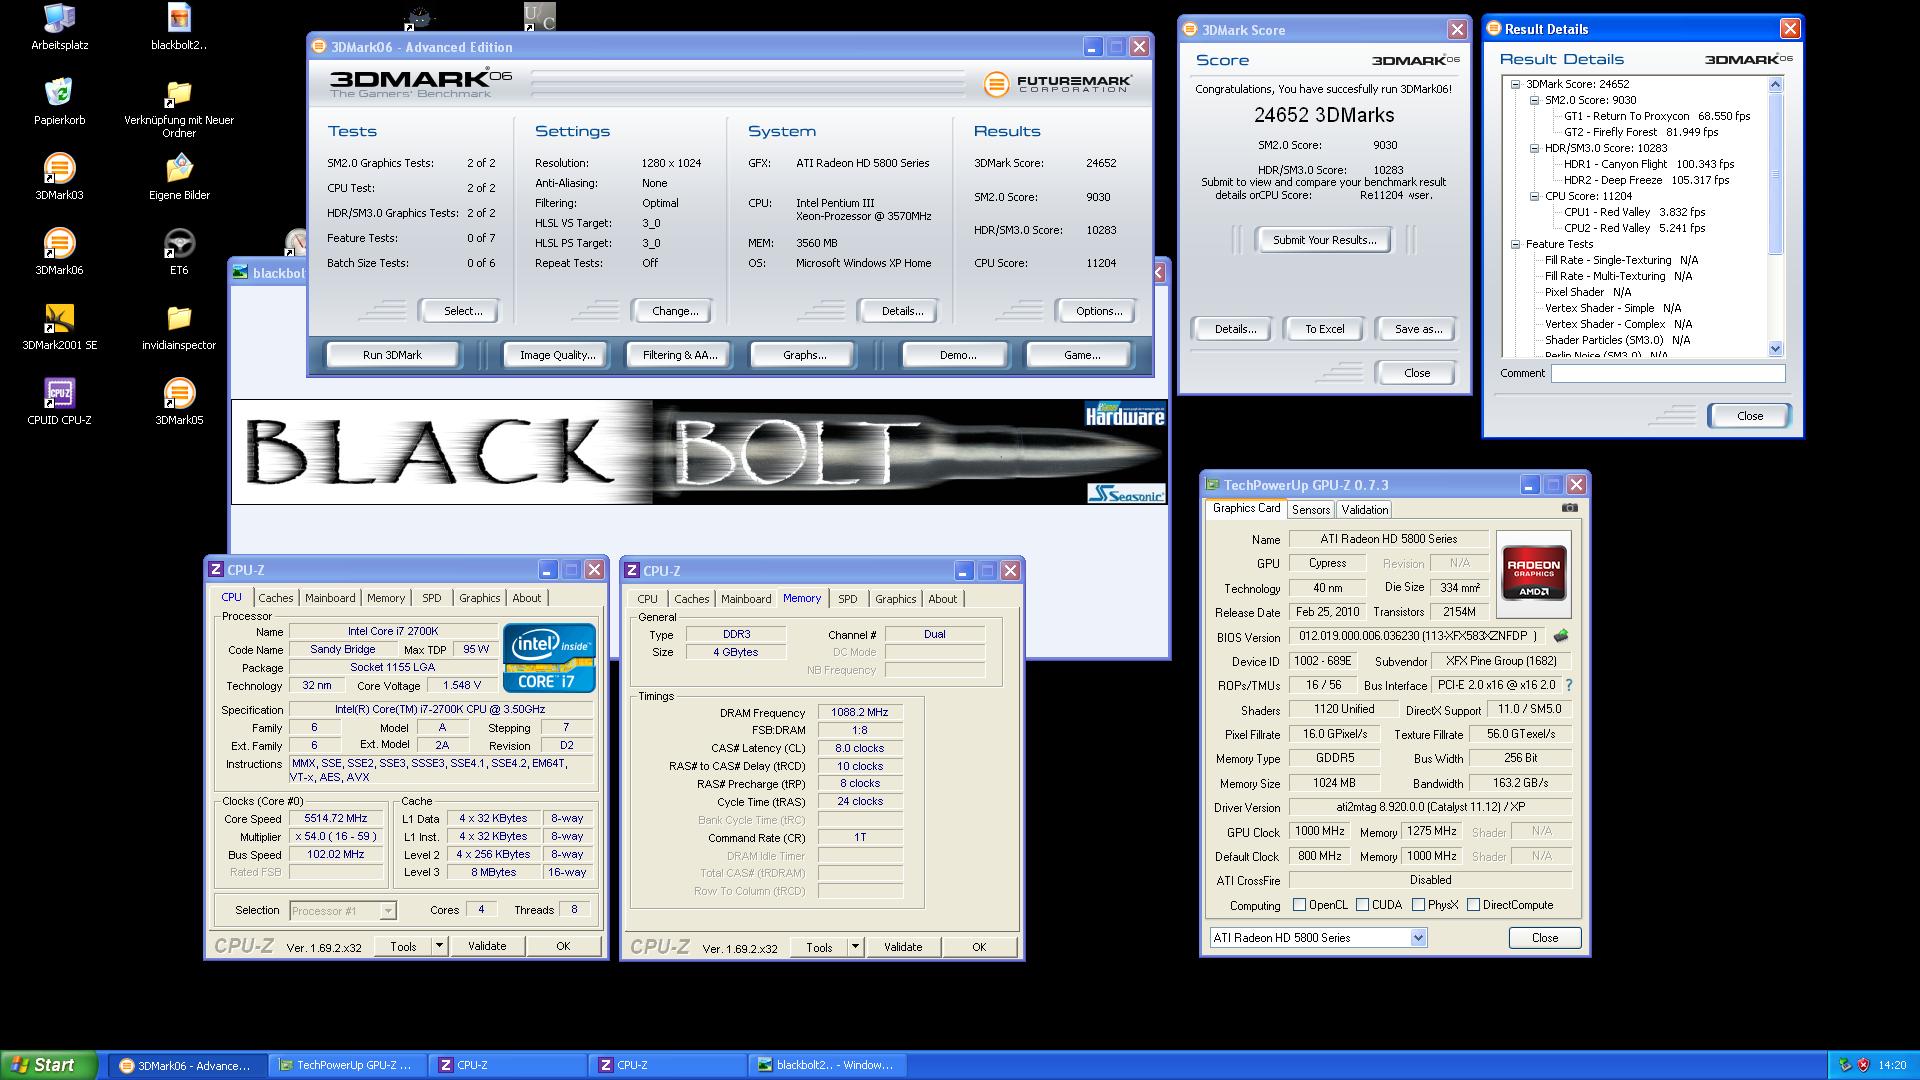Open Graphics tab in right CPU-Z window
Viewport: 1920px width, 1080px height.
(896, 599)
